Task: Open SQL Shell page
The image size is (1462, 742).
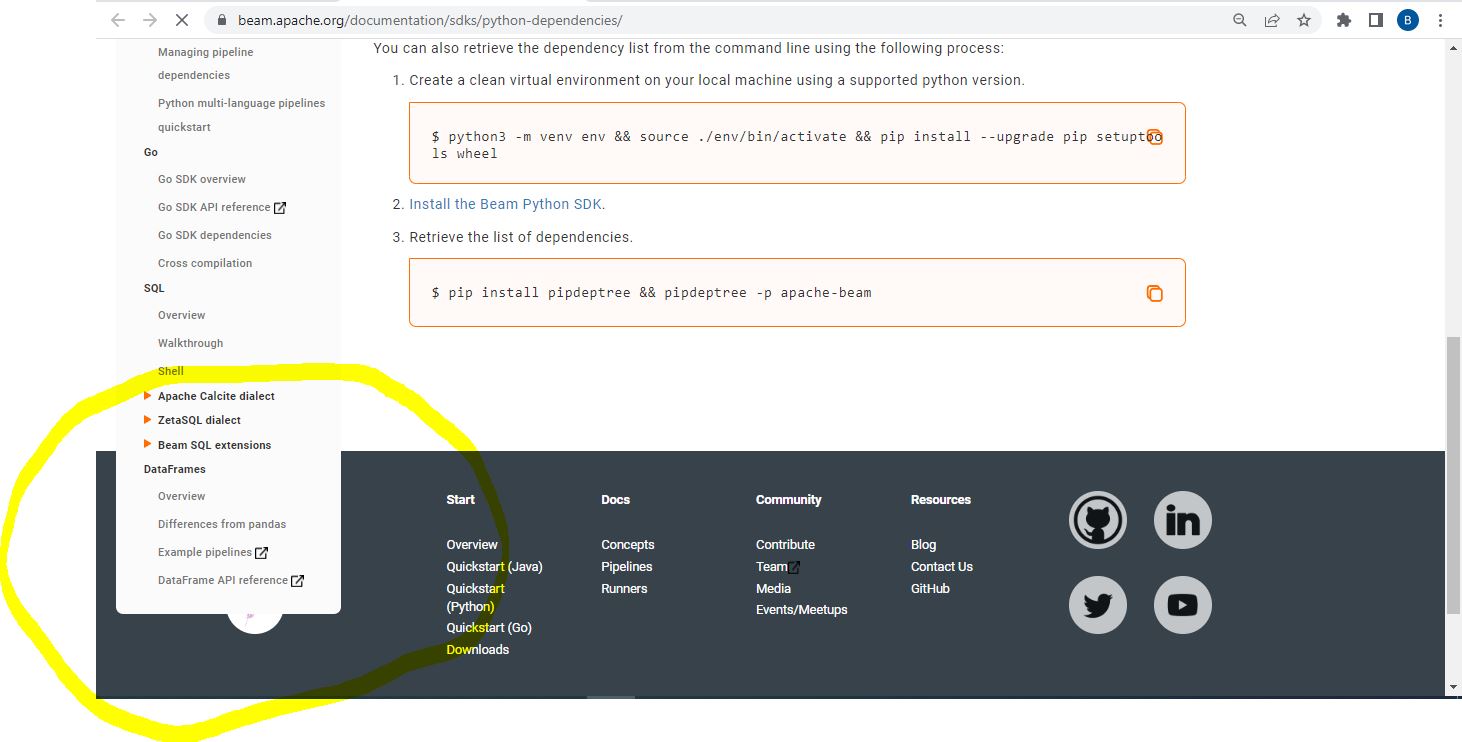Action: (171, 371)
